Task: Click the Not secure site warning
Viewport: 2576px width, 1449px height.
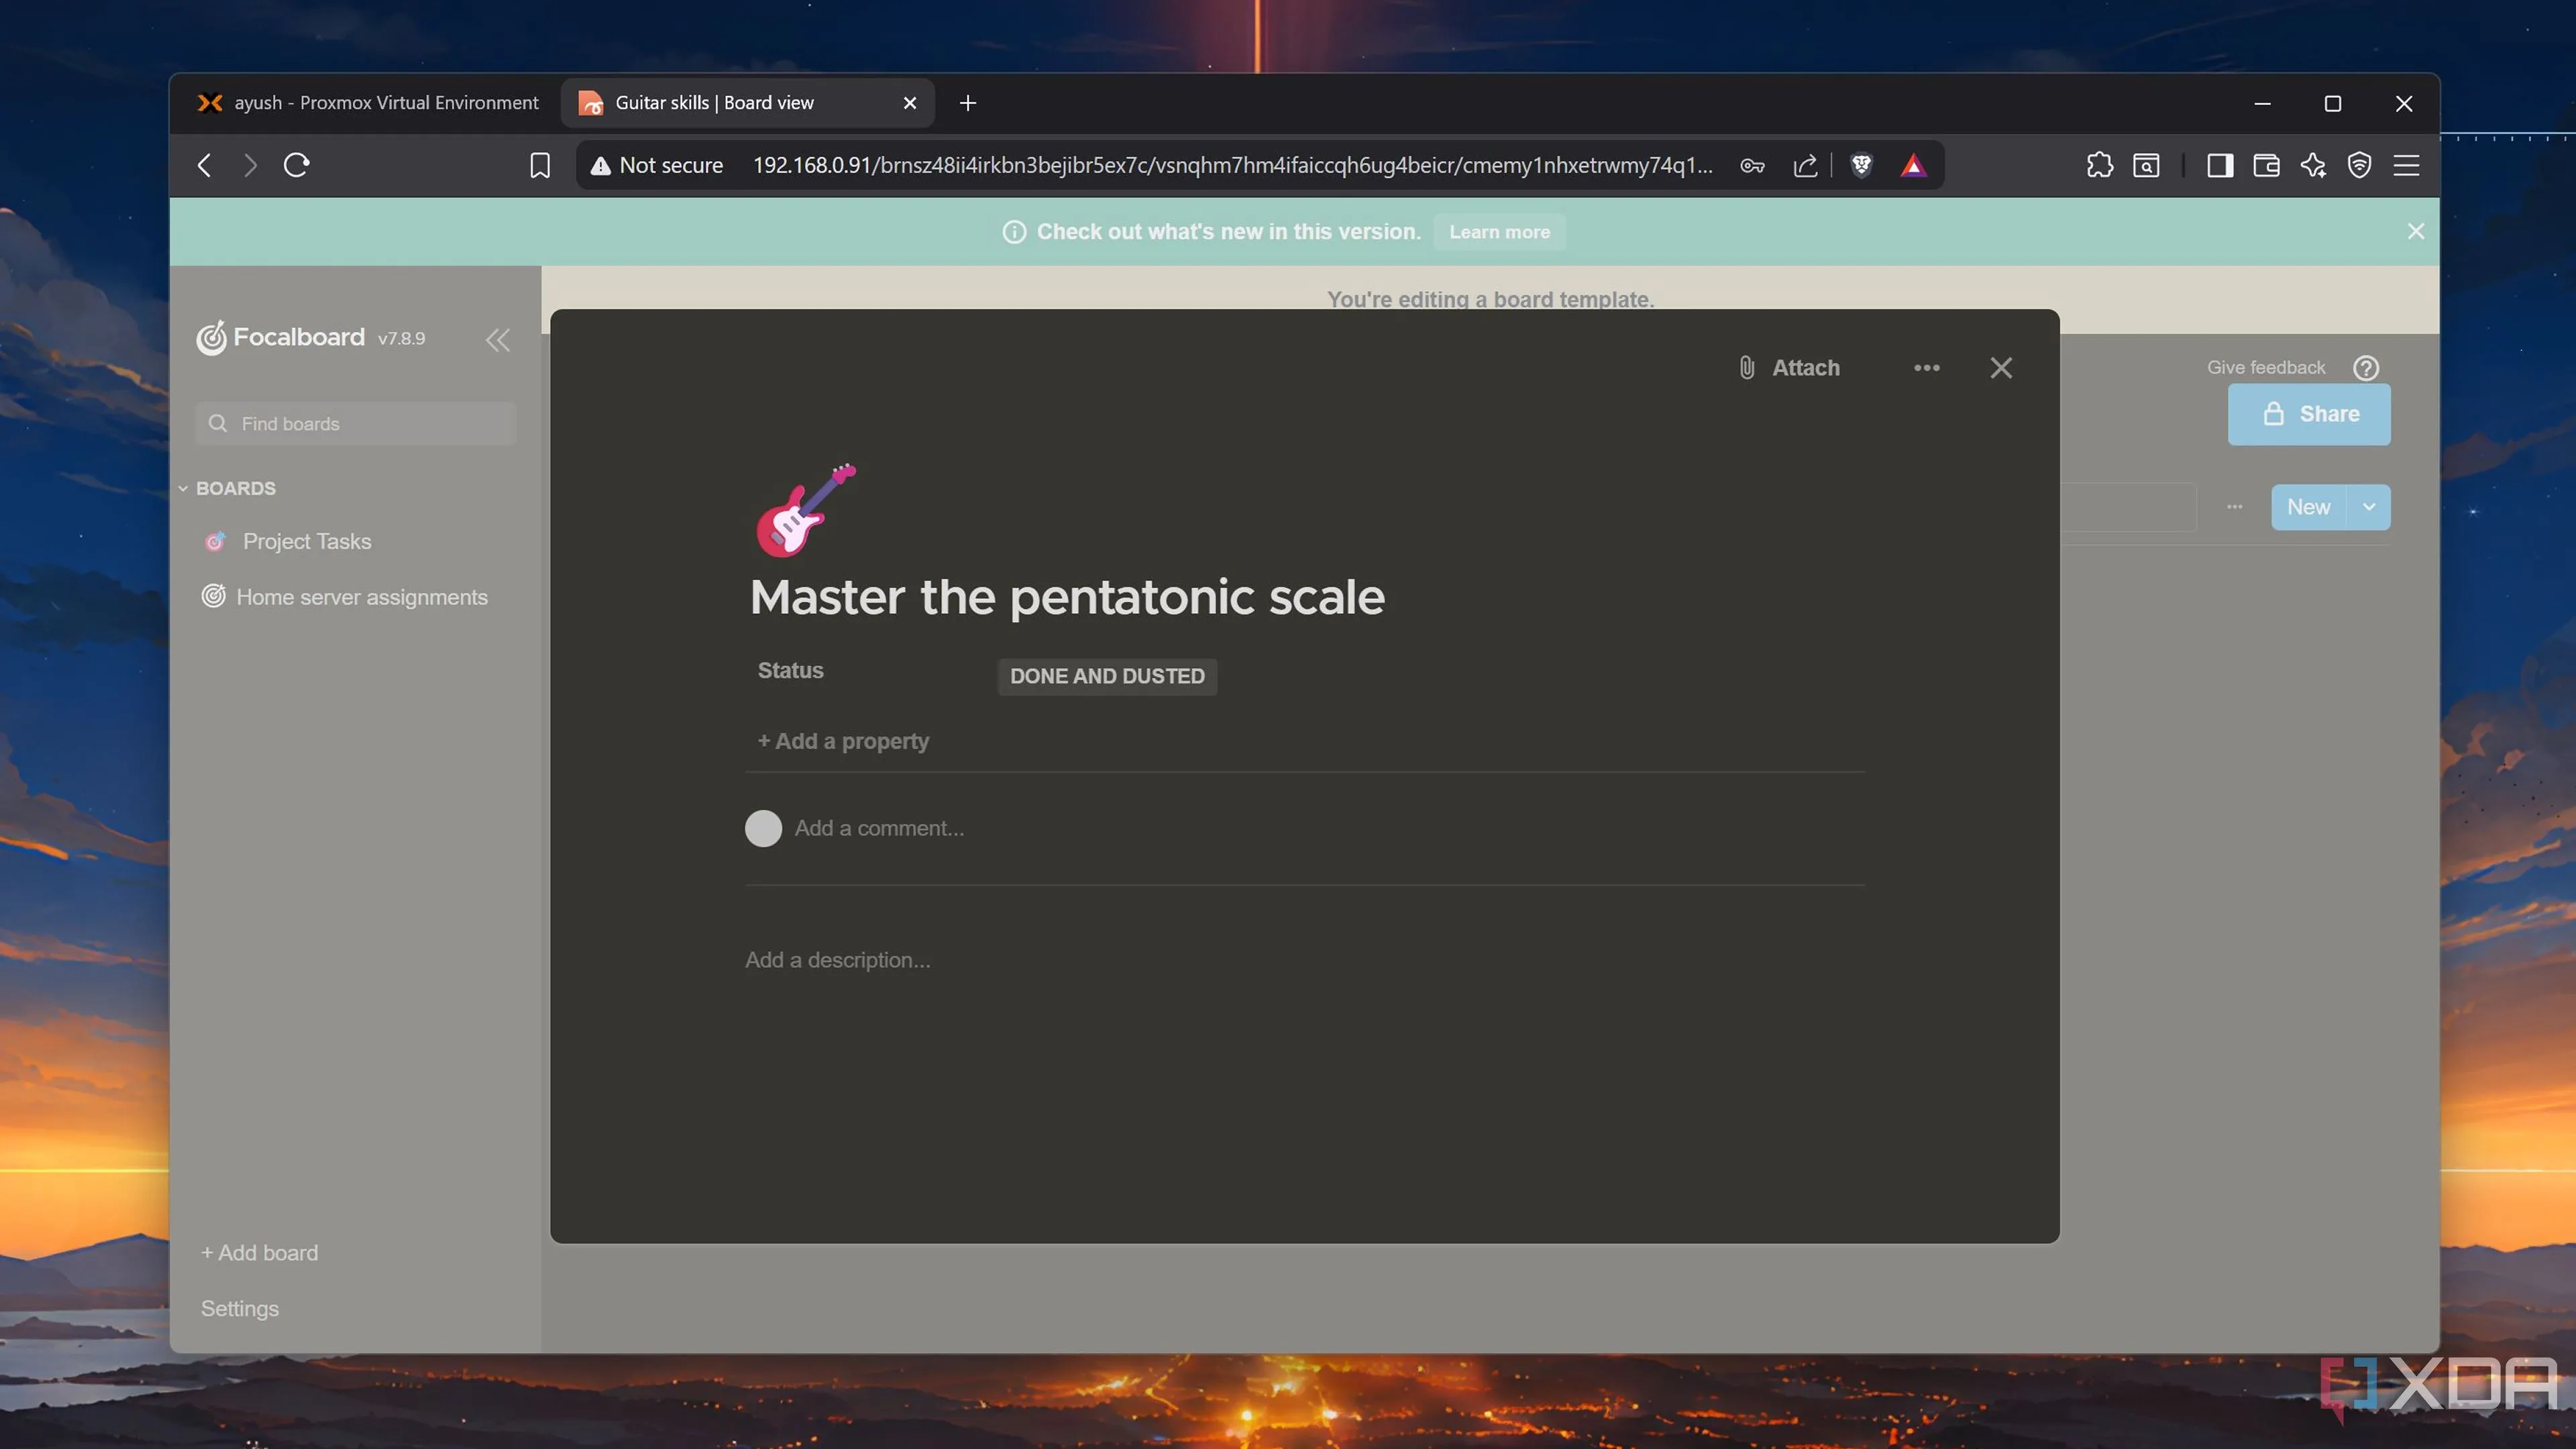Action: [656, 165]
